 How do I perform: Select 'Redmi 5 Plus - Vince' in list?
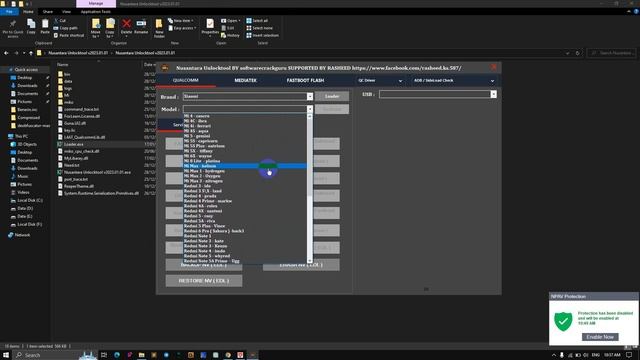(x=245, y=226)
